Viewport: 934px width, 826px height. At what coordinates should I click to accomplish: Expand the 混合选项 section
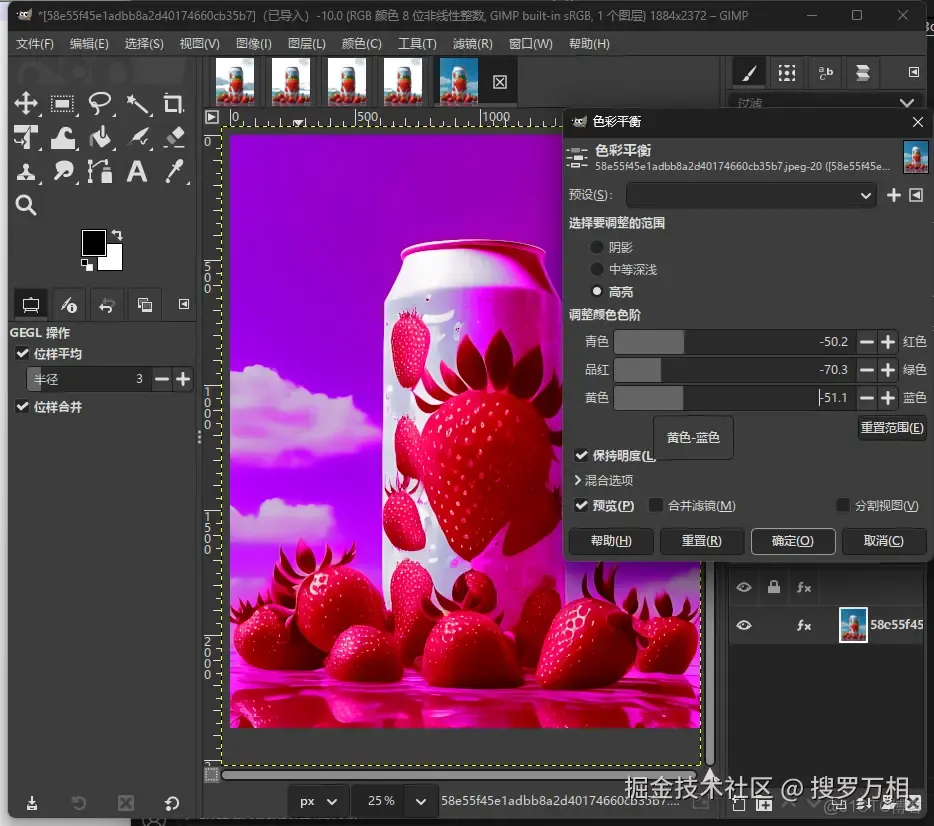pyautogui.click(x=578, y=481)
